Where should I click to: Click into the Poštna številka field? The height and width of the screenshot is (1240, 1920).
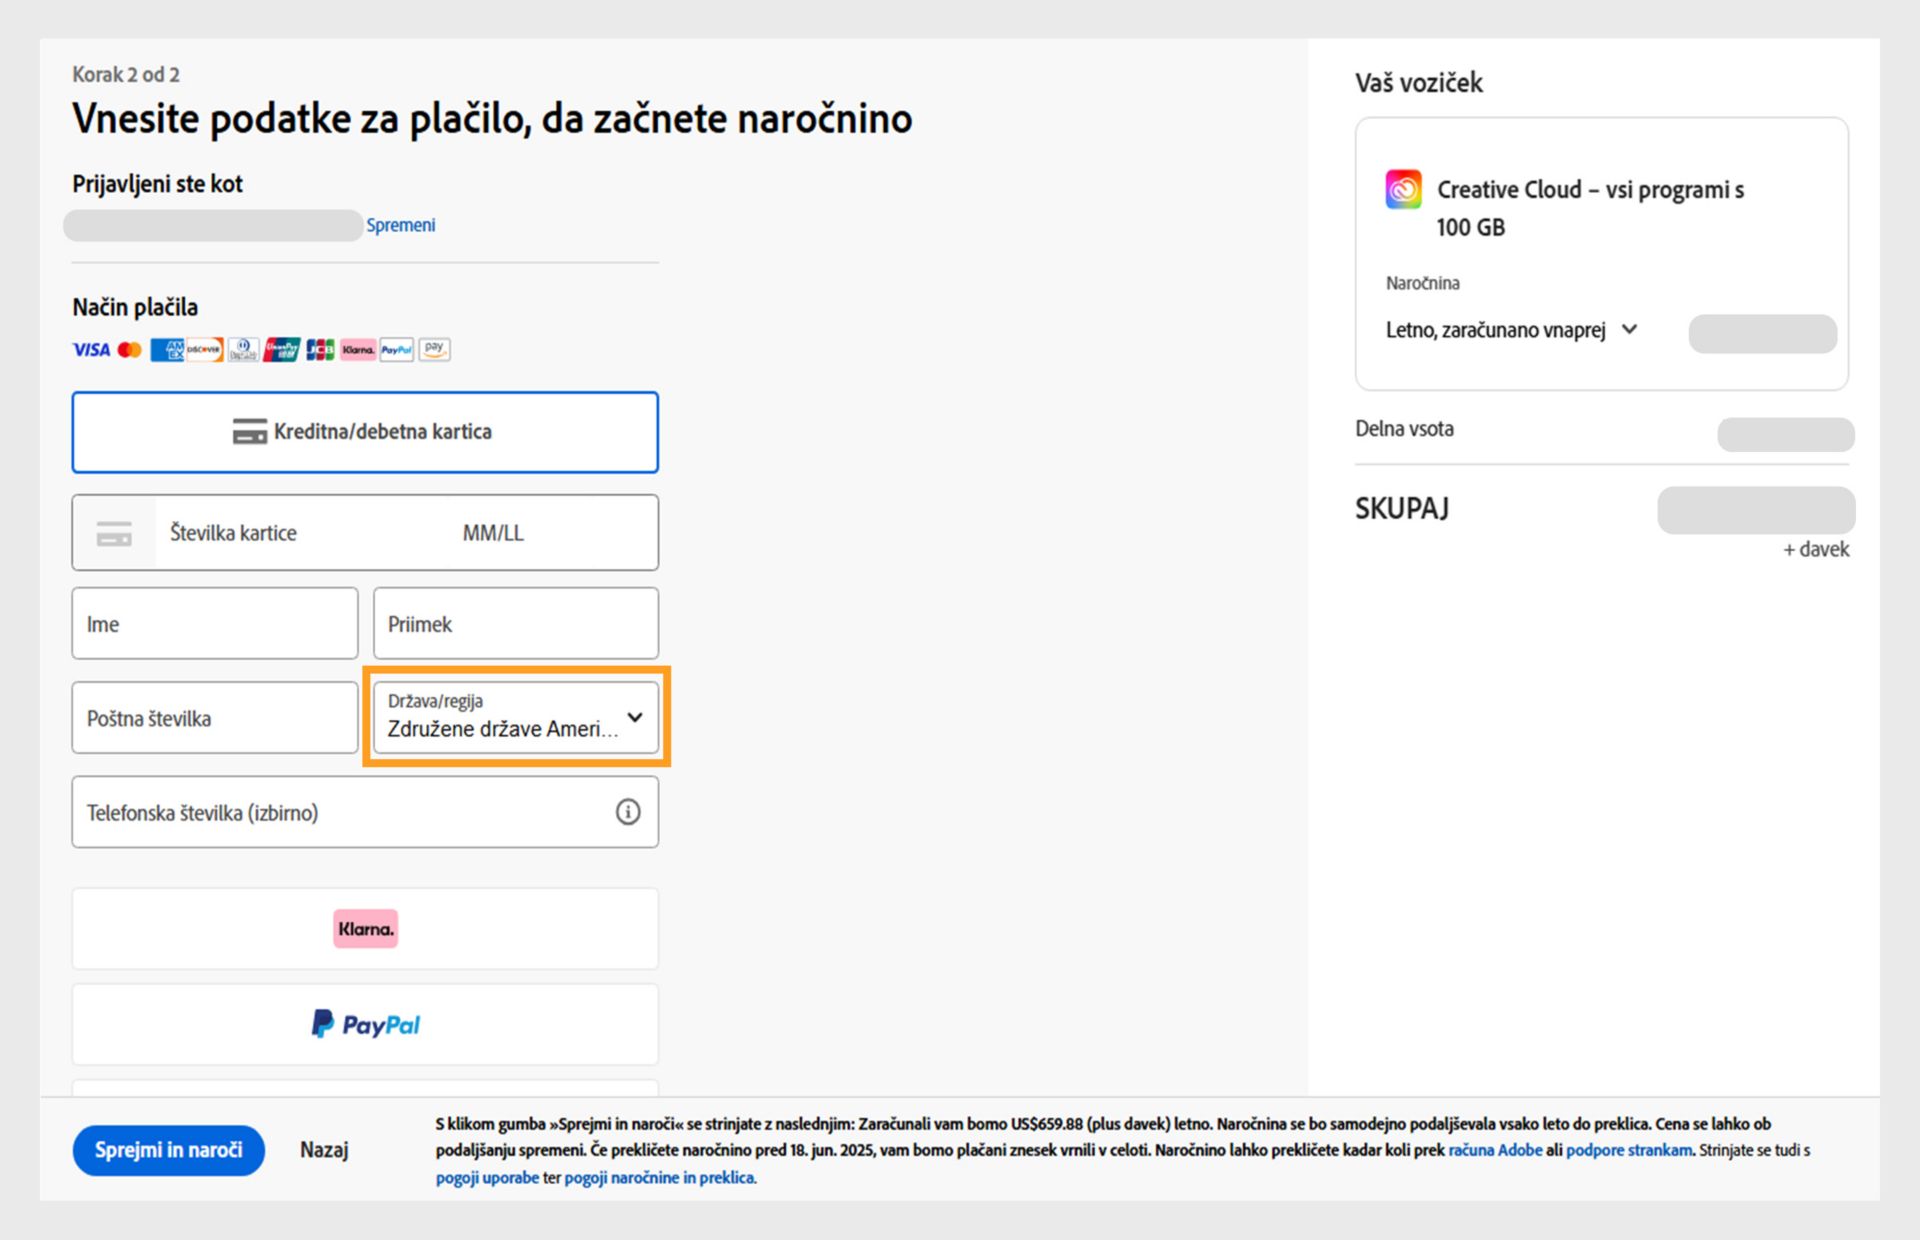(215, 718)
